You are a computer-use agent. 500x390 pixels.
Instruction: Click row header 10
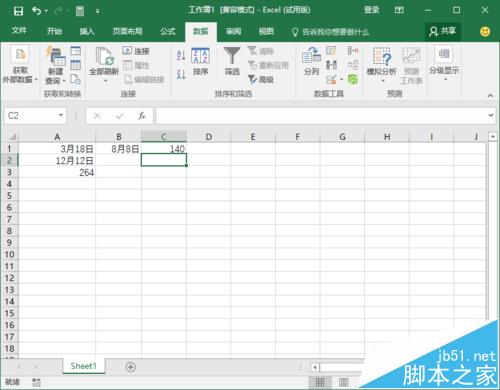pyautogui.click(x=9, y=254)
